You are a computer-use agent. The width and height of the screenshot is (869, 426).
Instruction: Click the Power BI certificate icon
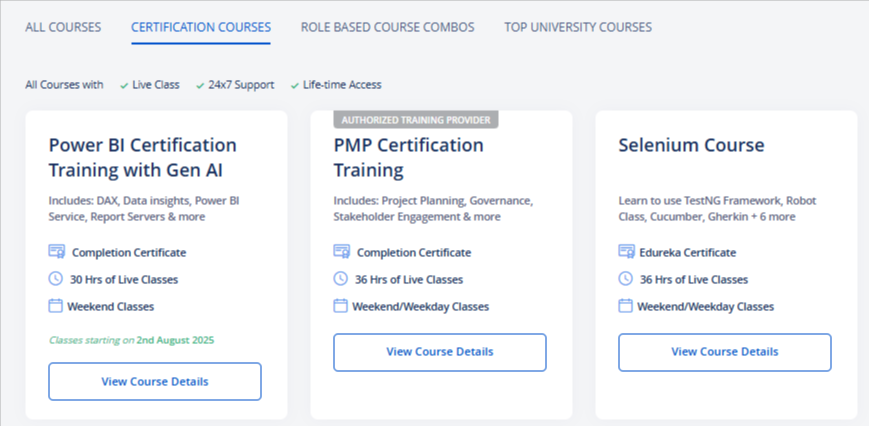click(57, 252)
